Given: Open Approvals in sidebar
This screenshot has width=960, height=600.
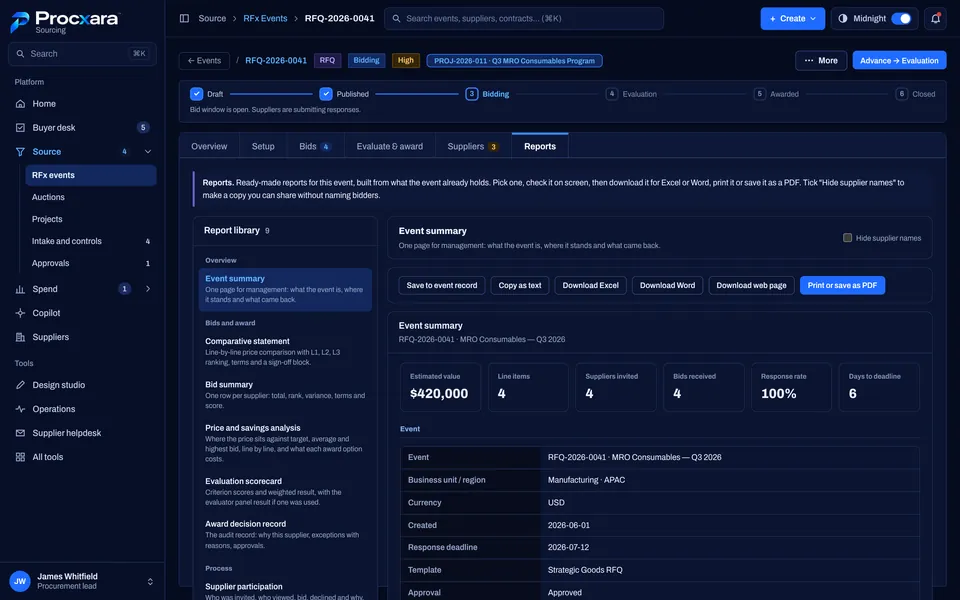Looking at the screenshot, I should point(91,263).
